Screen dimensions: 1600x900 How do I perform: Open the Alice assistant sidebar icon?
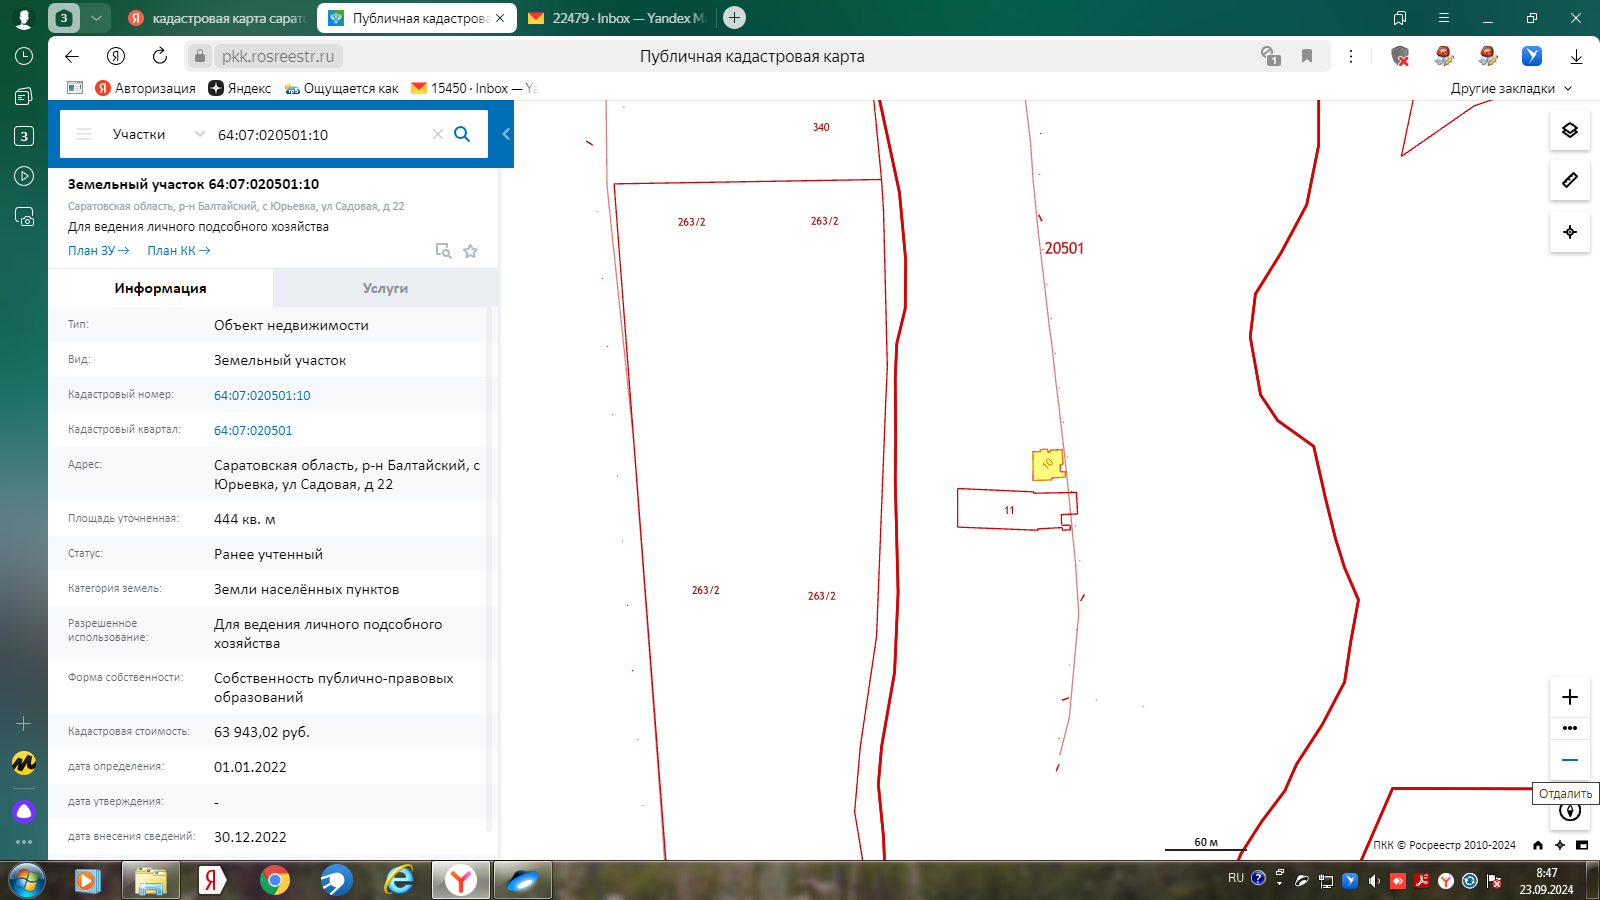click(24, 811)
